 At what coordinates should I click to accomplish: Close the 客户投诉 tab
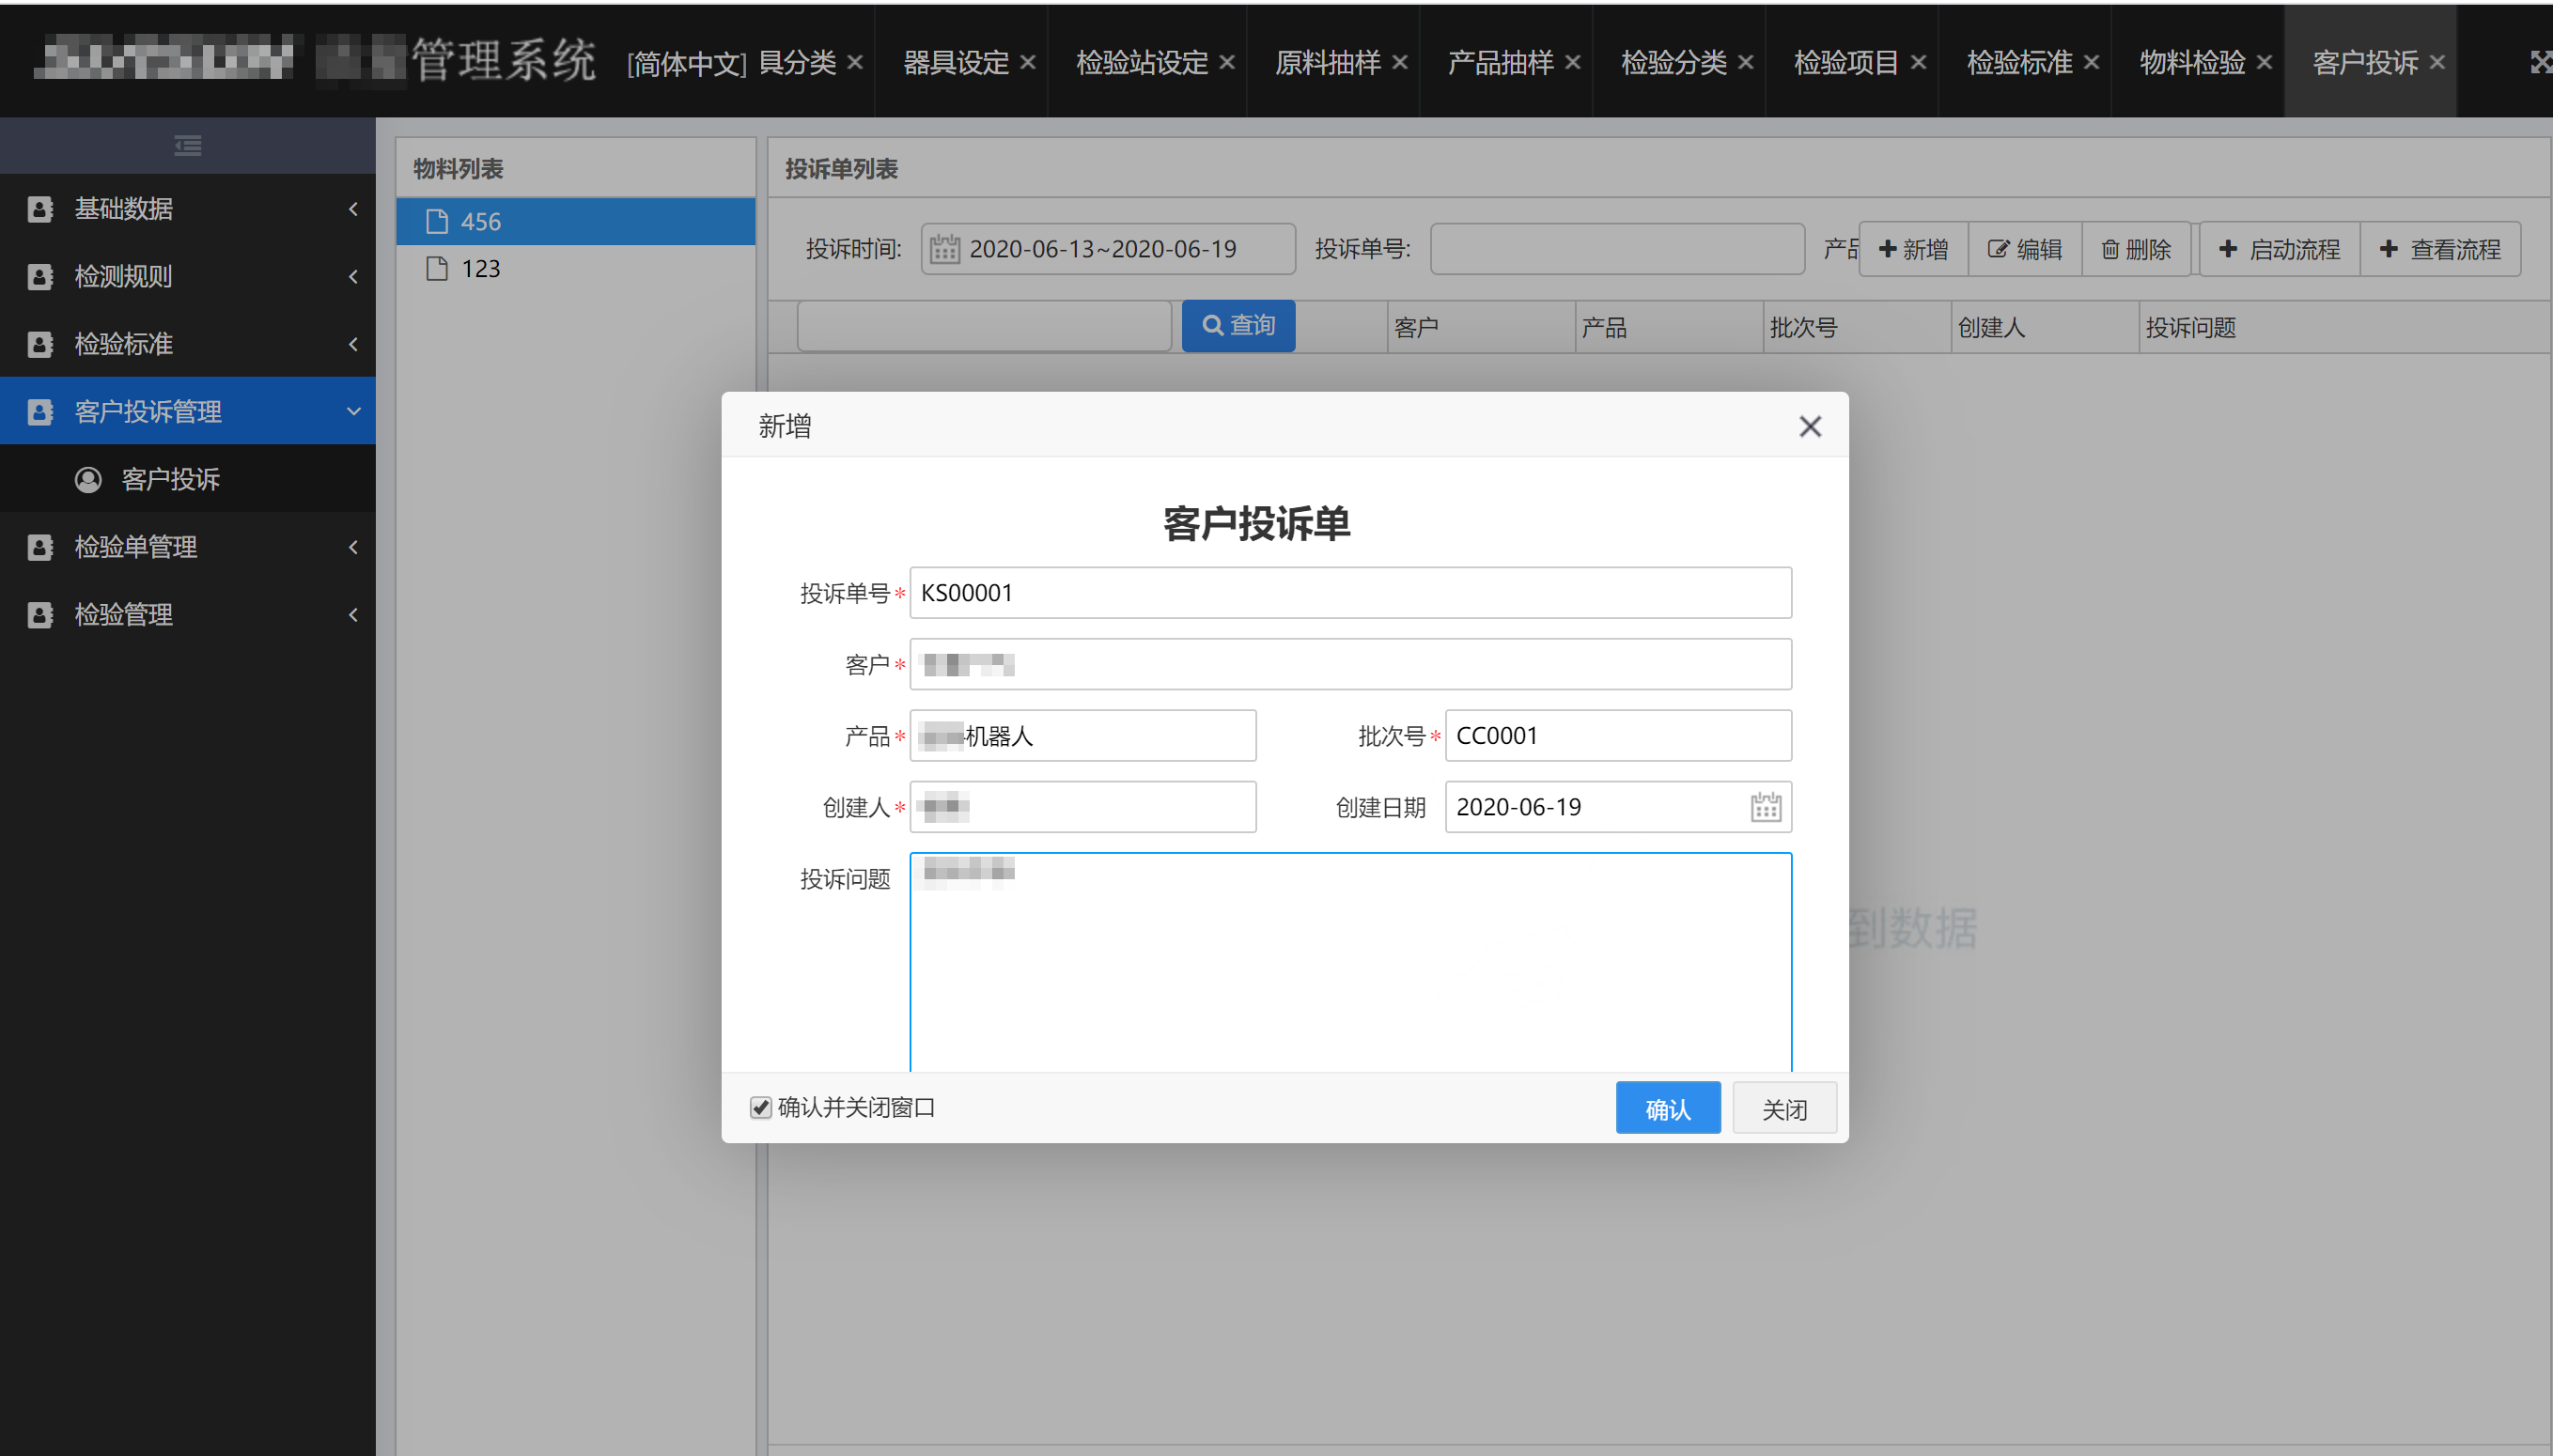[2437, 62]
